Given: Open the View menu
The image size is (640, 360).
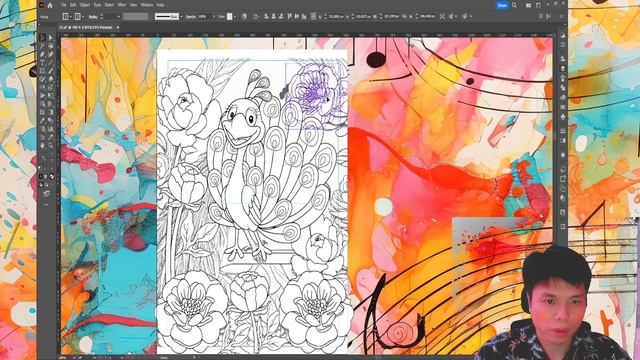Looking at the screenshot, I should (133, 5).
